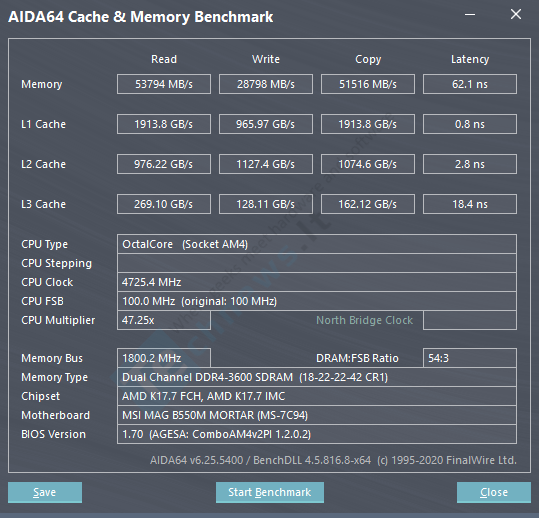Minimize the AIDA64 benchmark window
This screenshot has width=539, height=518.
pos(470,14)
